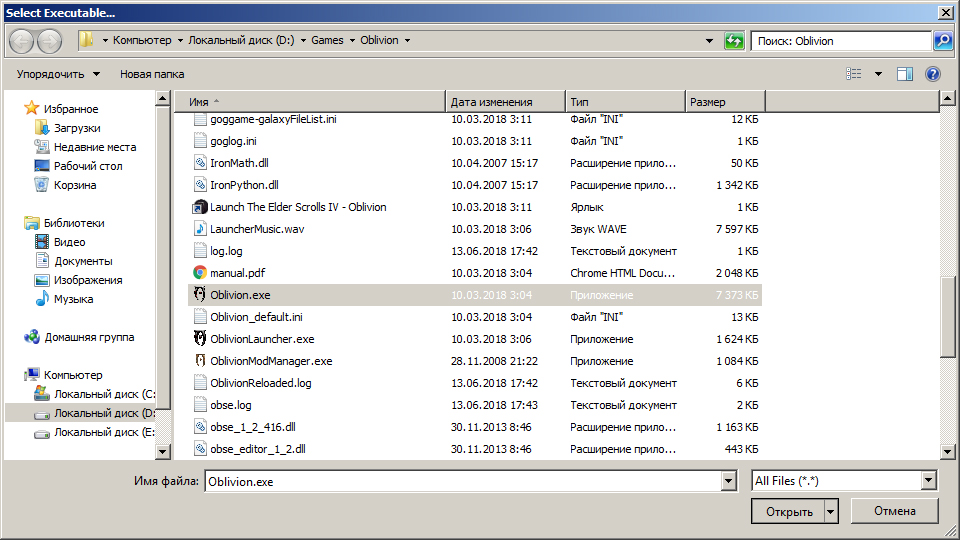Click the search magnifier icon
The image size is (960, 540).
point(943,41)
